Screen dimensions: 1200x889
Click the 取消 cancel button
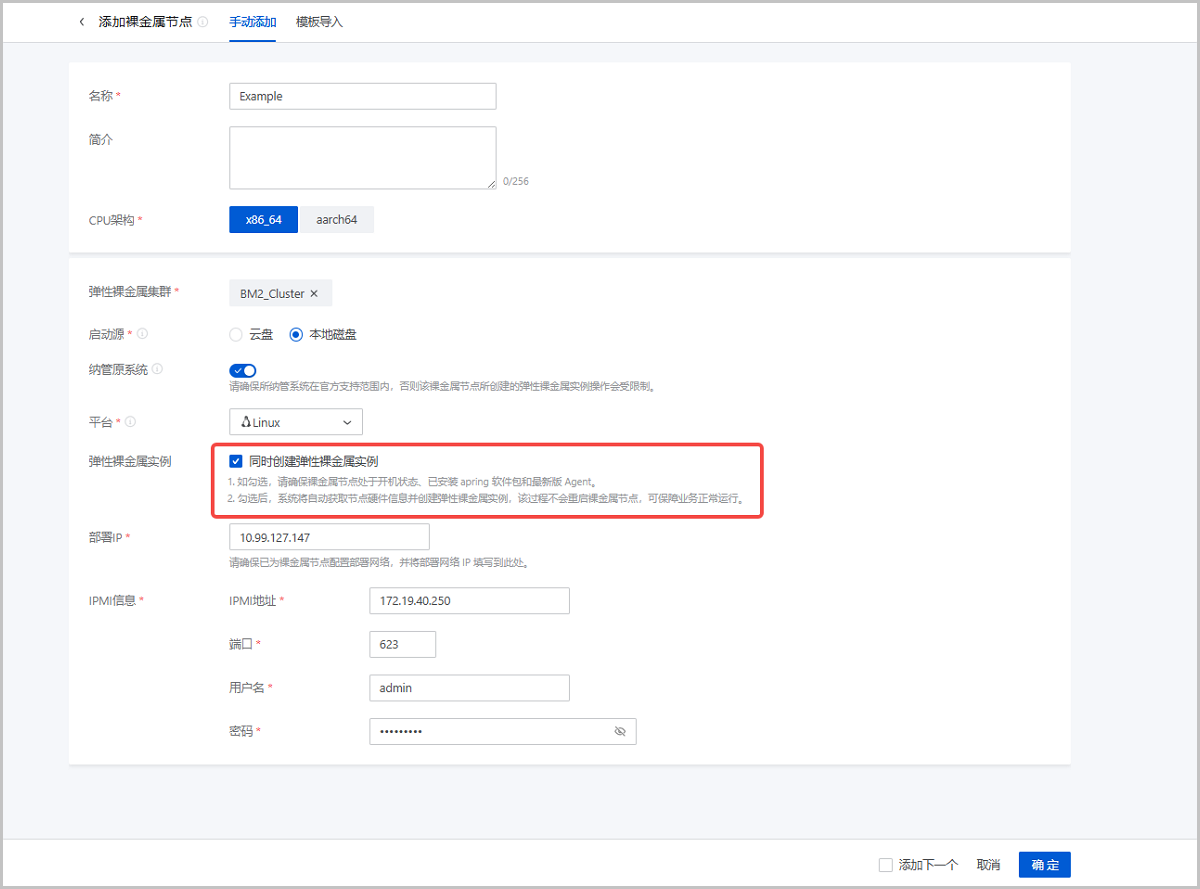[x=988, y=865]
